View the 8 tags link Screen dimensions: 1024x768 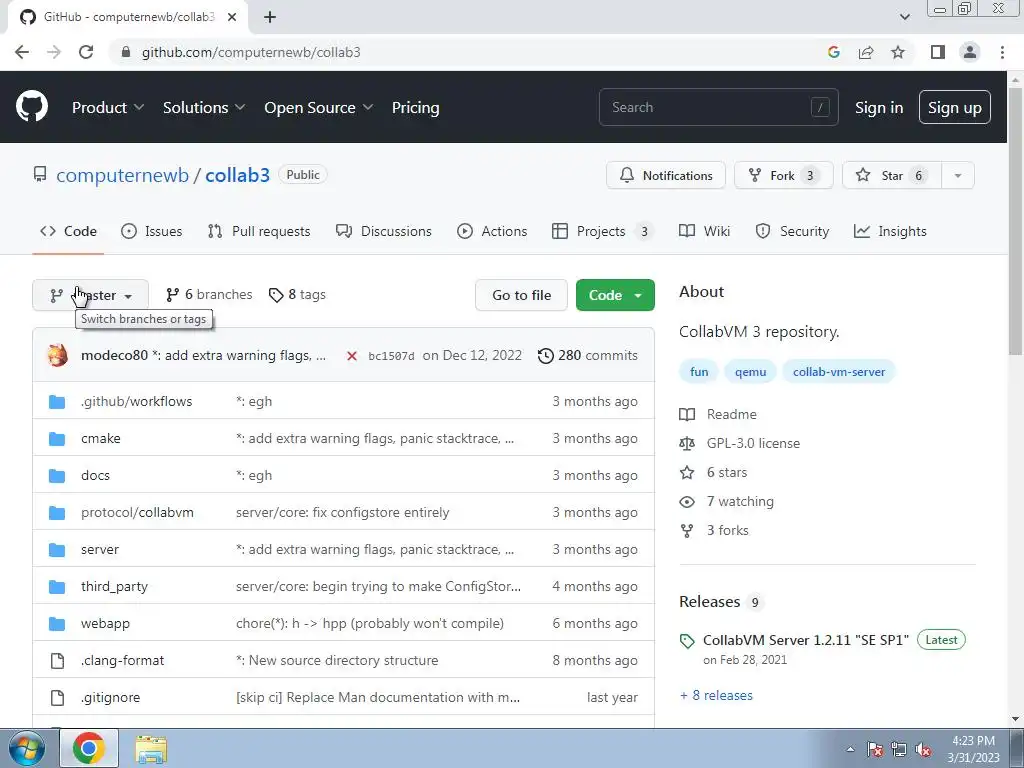tap(297, 295)
